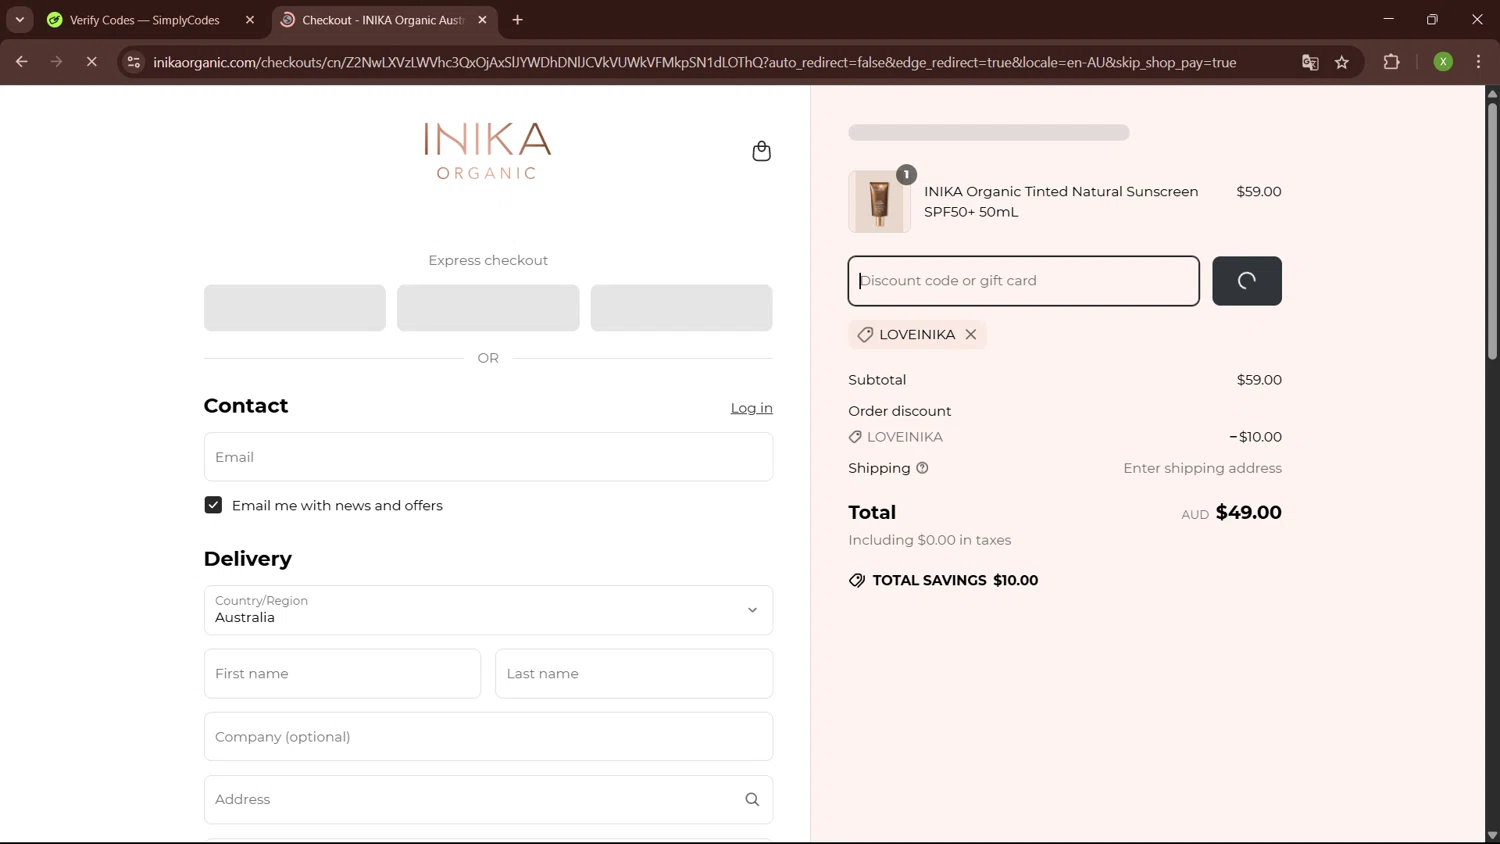Click the scrollbar down arrow
The height and width of the screenshot is (844, 1500).
[1492, 835]
